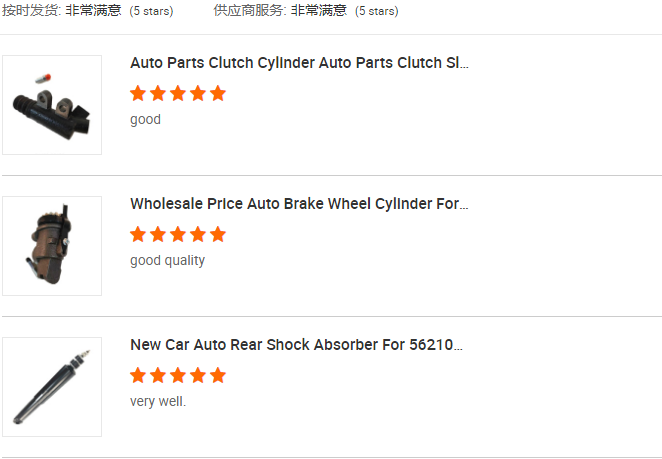This screenshot has height=459, width=662.
Task: Click the 按时发货 rating label
Action: pyautogui.click(x=31, y=11)
